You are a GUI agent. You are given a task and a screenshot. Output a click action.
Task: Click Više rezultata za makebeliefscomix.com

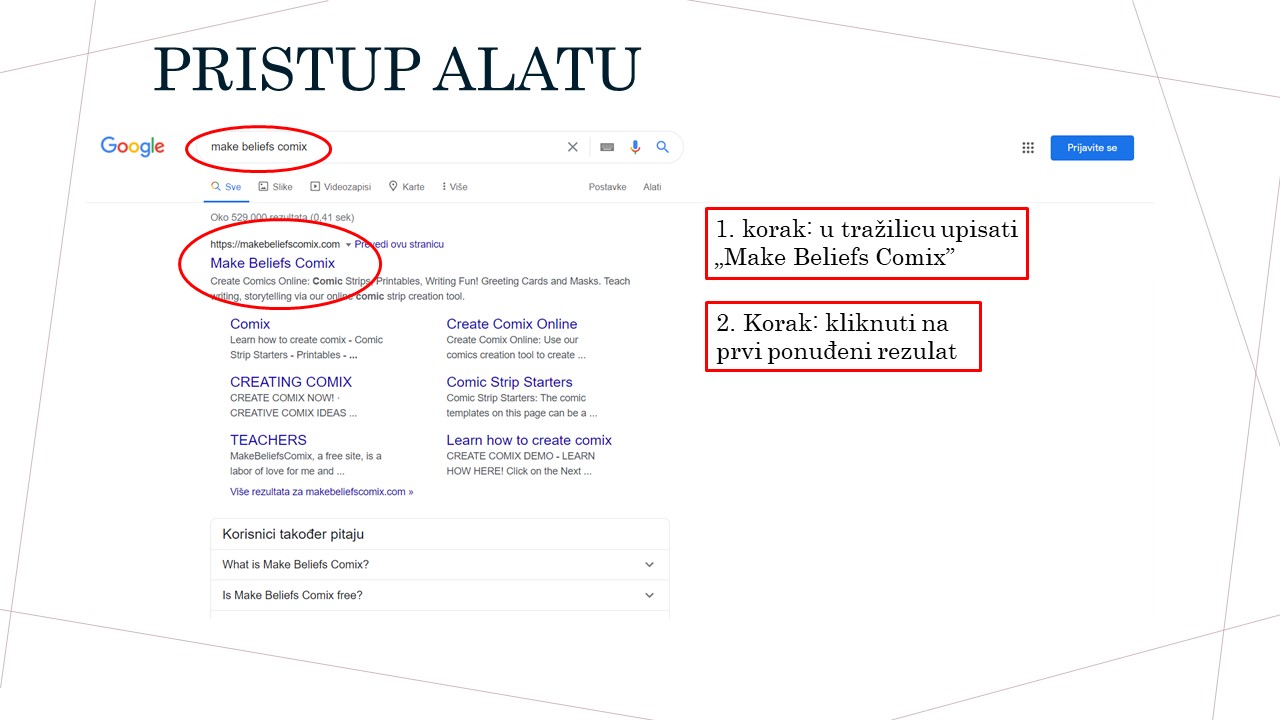(x=321, y=492)
